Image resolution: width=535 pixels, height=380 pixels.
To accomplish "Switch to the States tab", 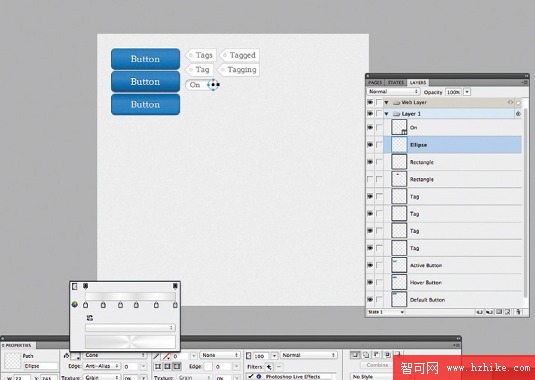I will point(396,83).
